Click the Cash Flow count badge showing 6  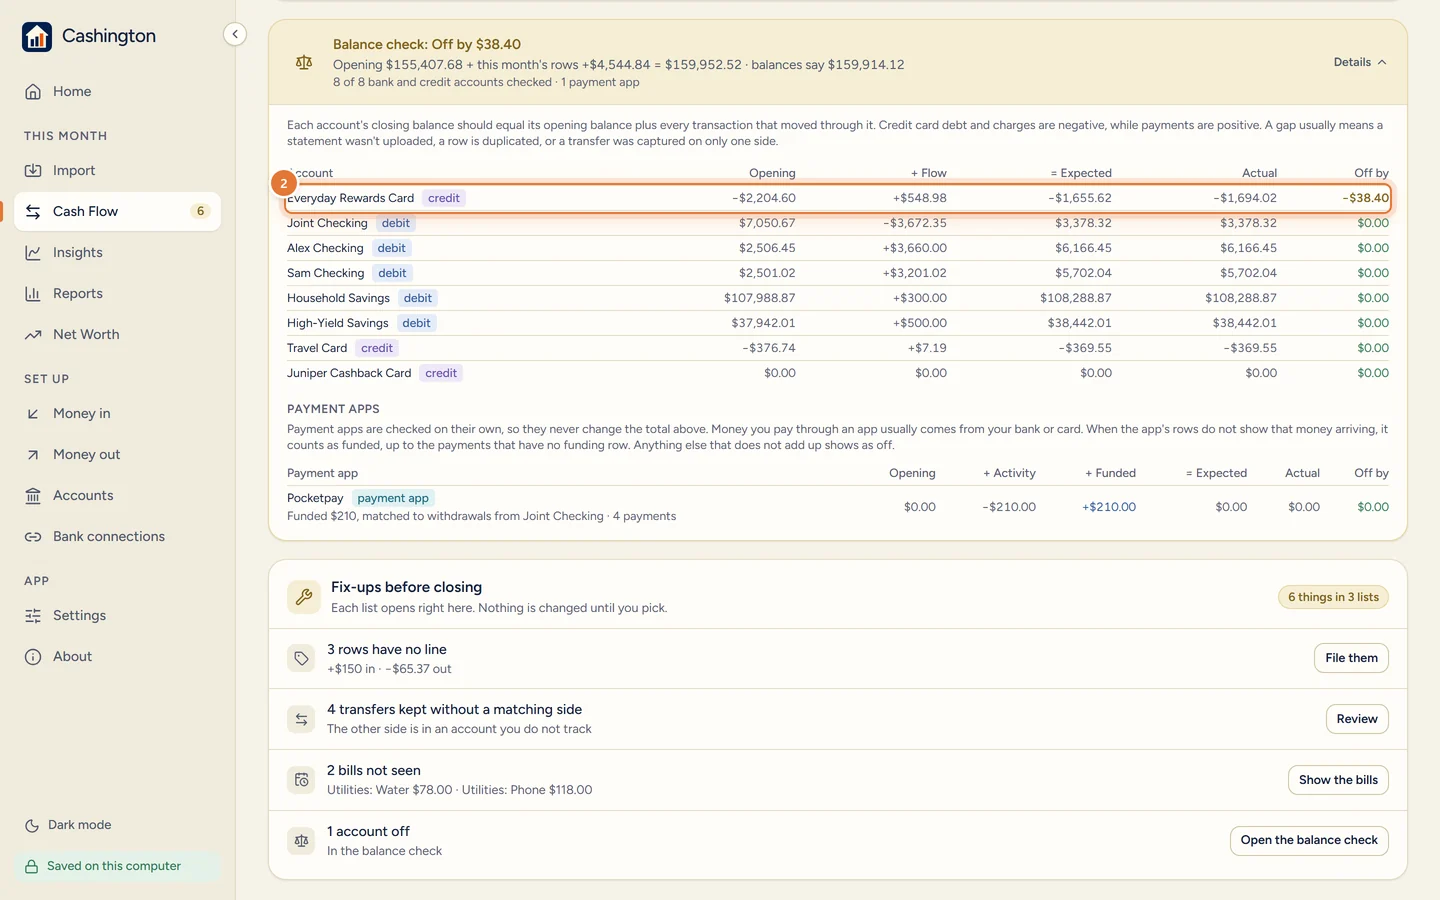click(x=200, y=211)
